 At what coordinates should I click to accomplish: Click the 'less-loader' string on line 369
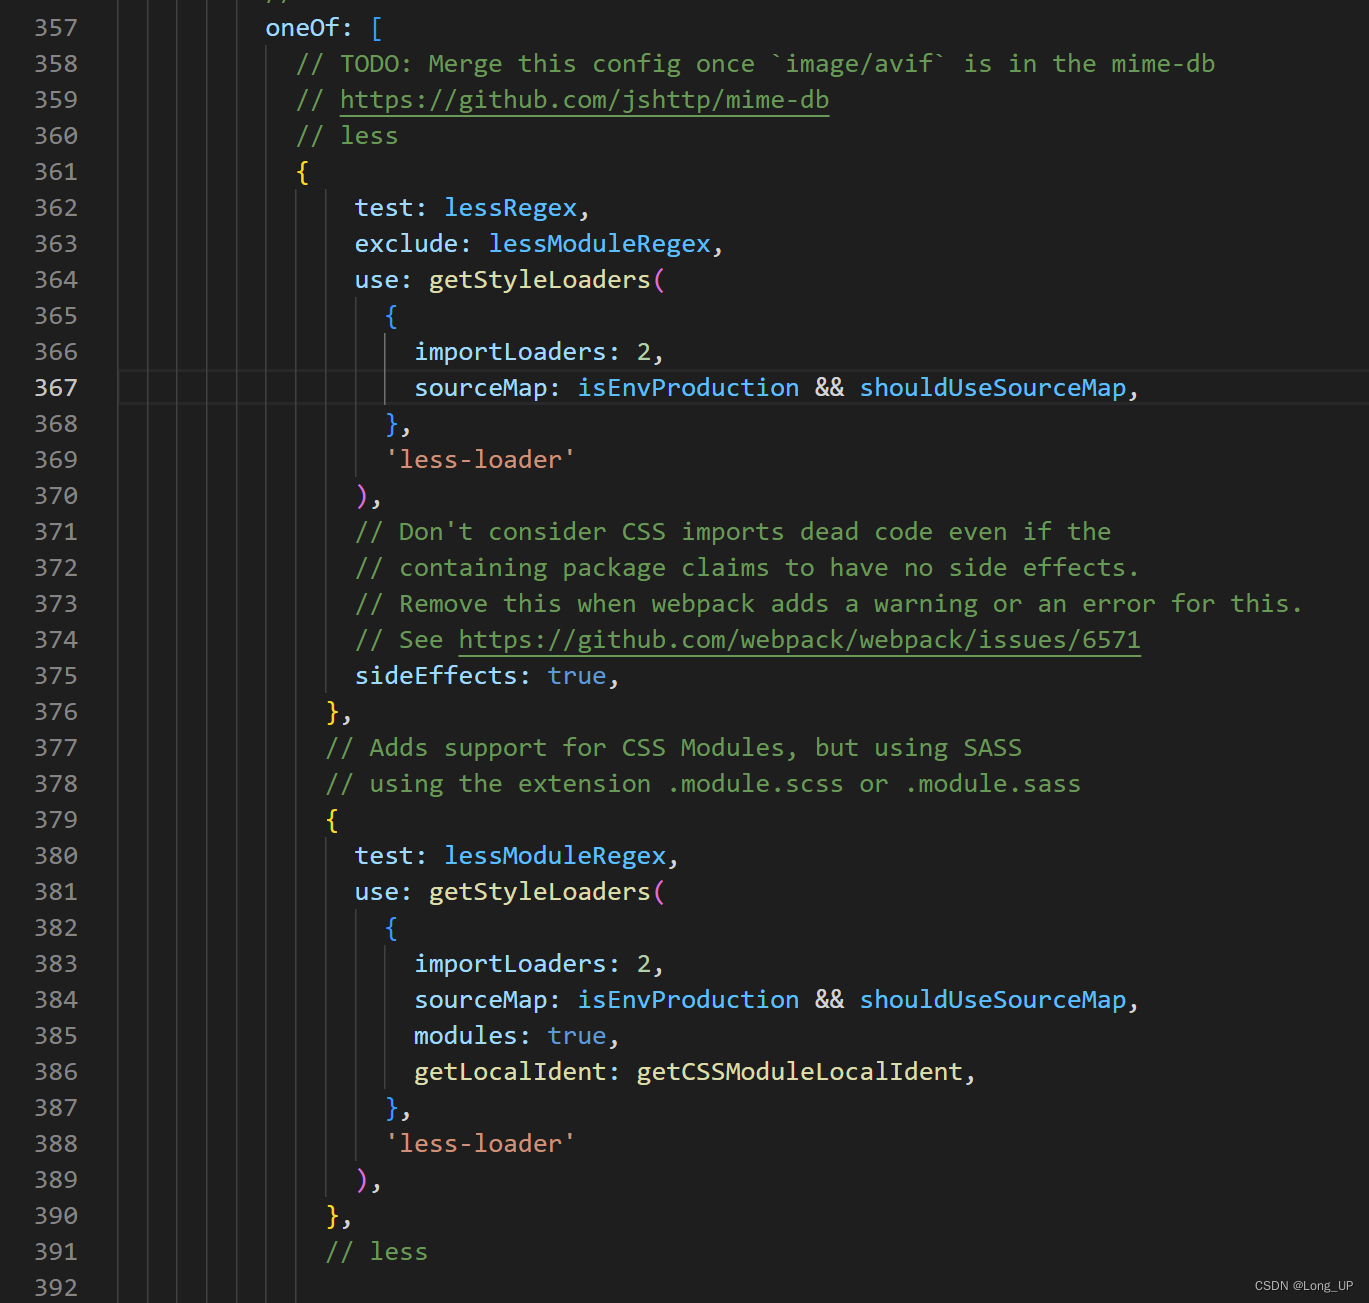[x=480, y=460]
